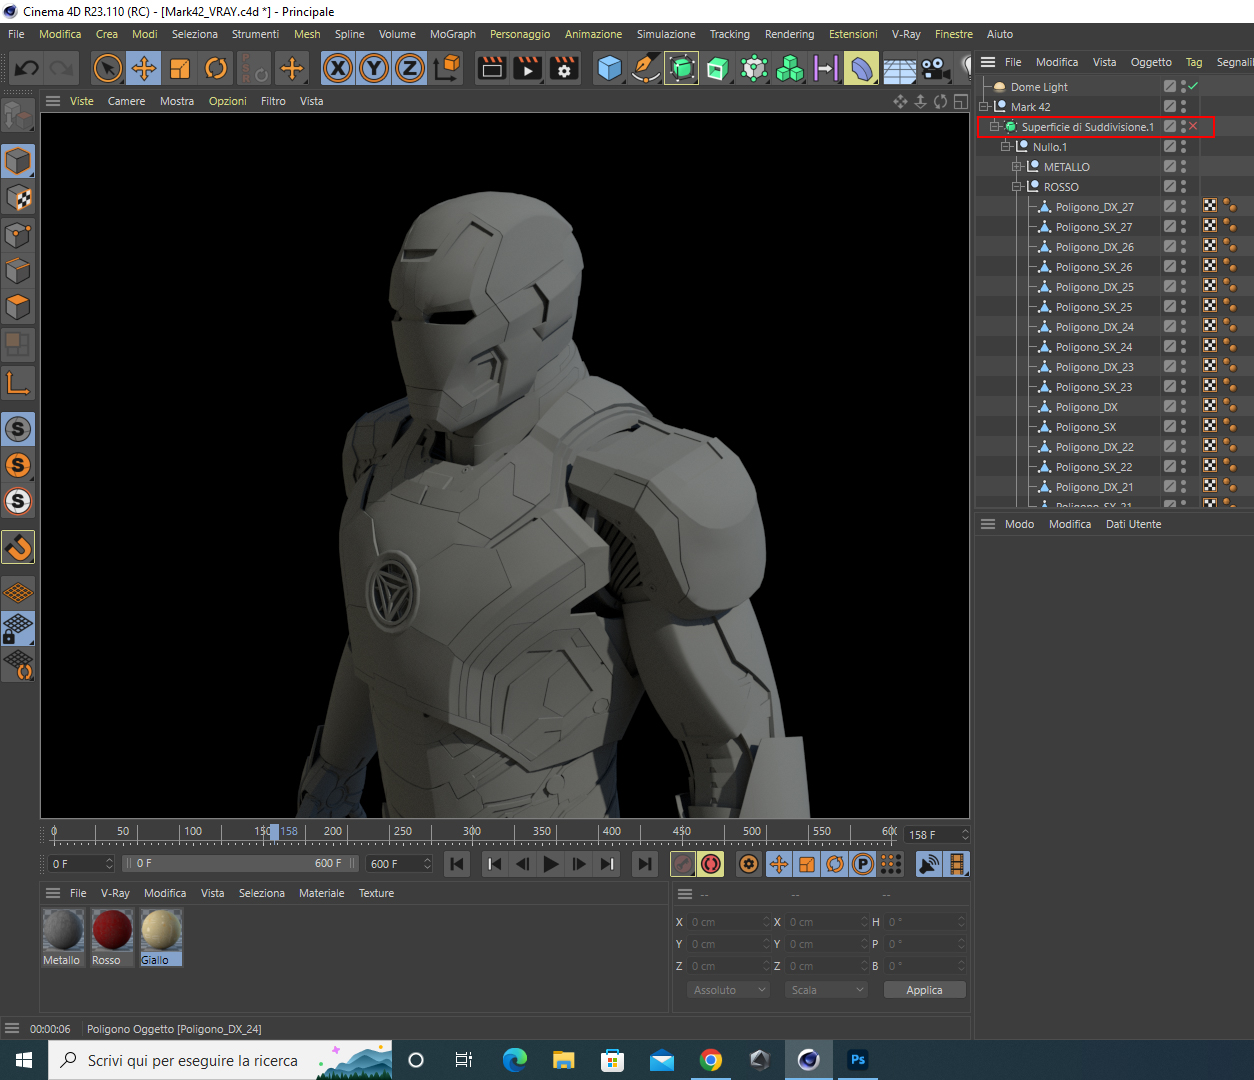Click timeline ruler at frame 300
The width and height of the screenshot is (1254, 1080).
[472, 832]
